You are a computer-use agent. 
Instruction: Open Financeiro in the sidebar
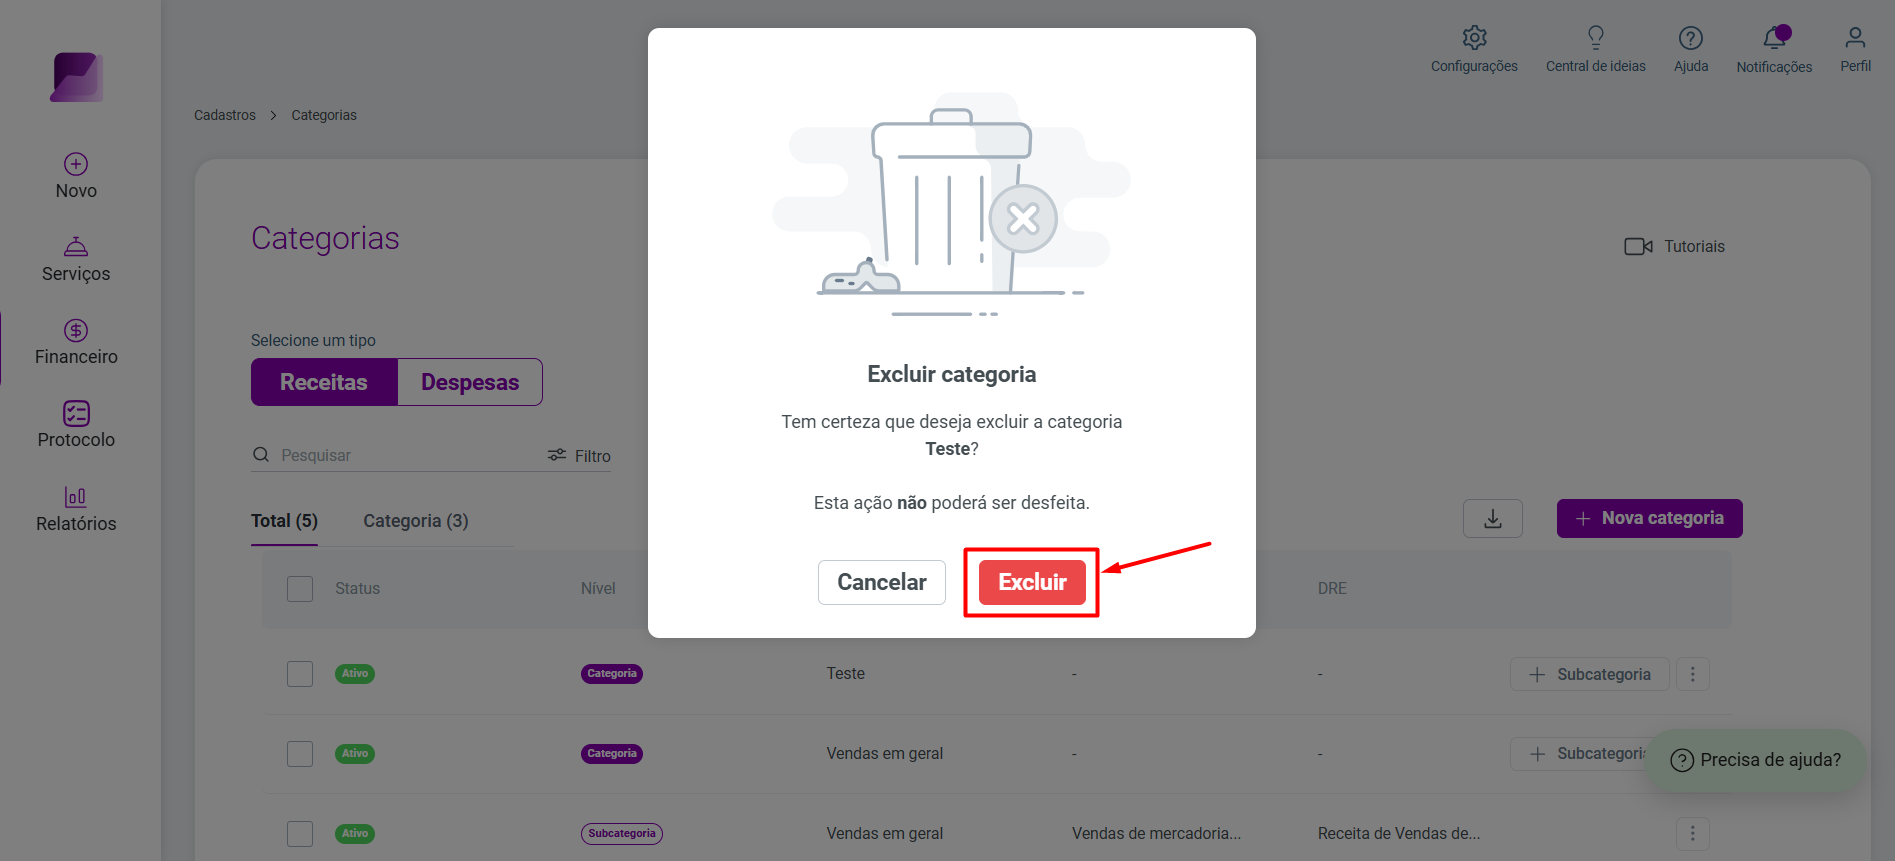tap(76, 342)
